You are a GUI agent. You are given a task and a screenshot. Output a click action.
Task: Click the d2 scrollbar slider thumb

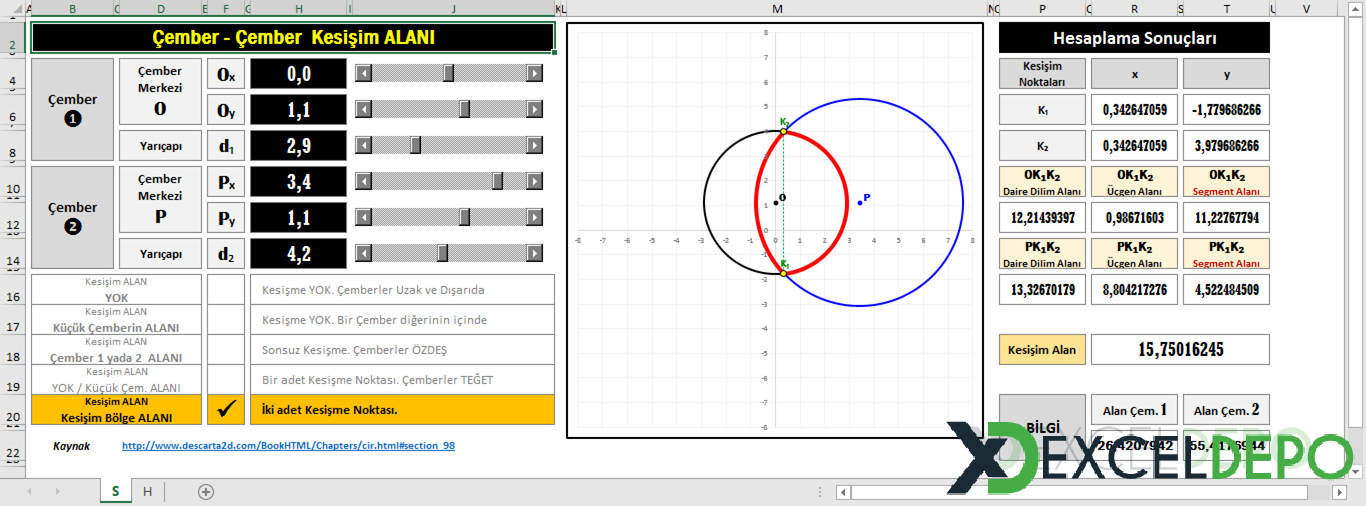(442, 253)
